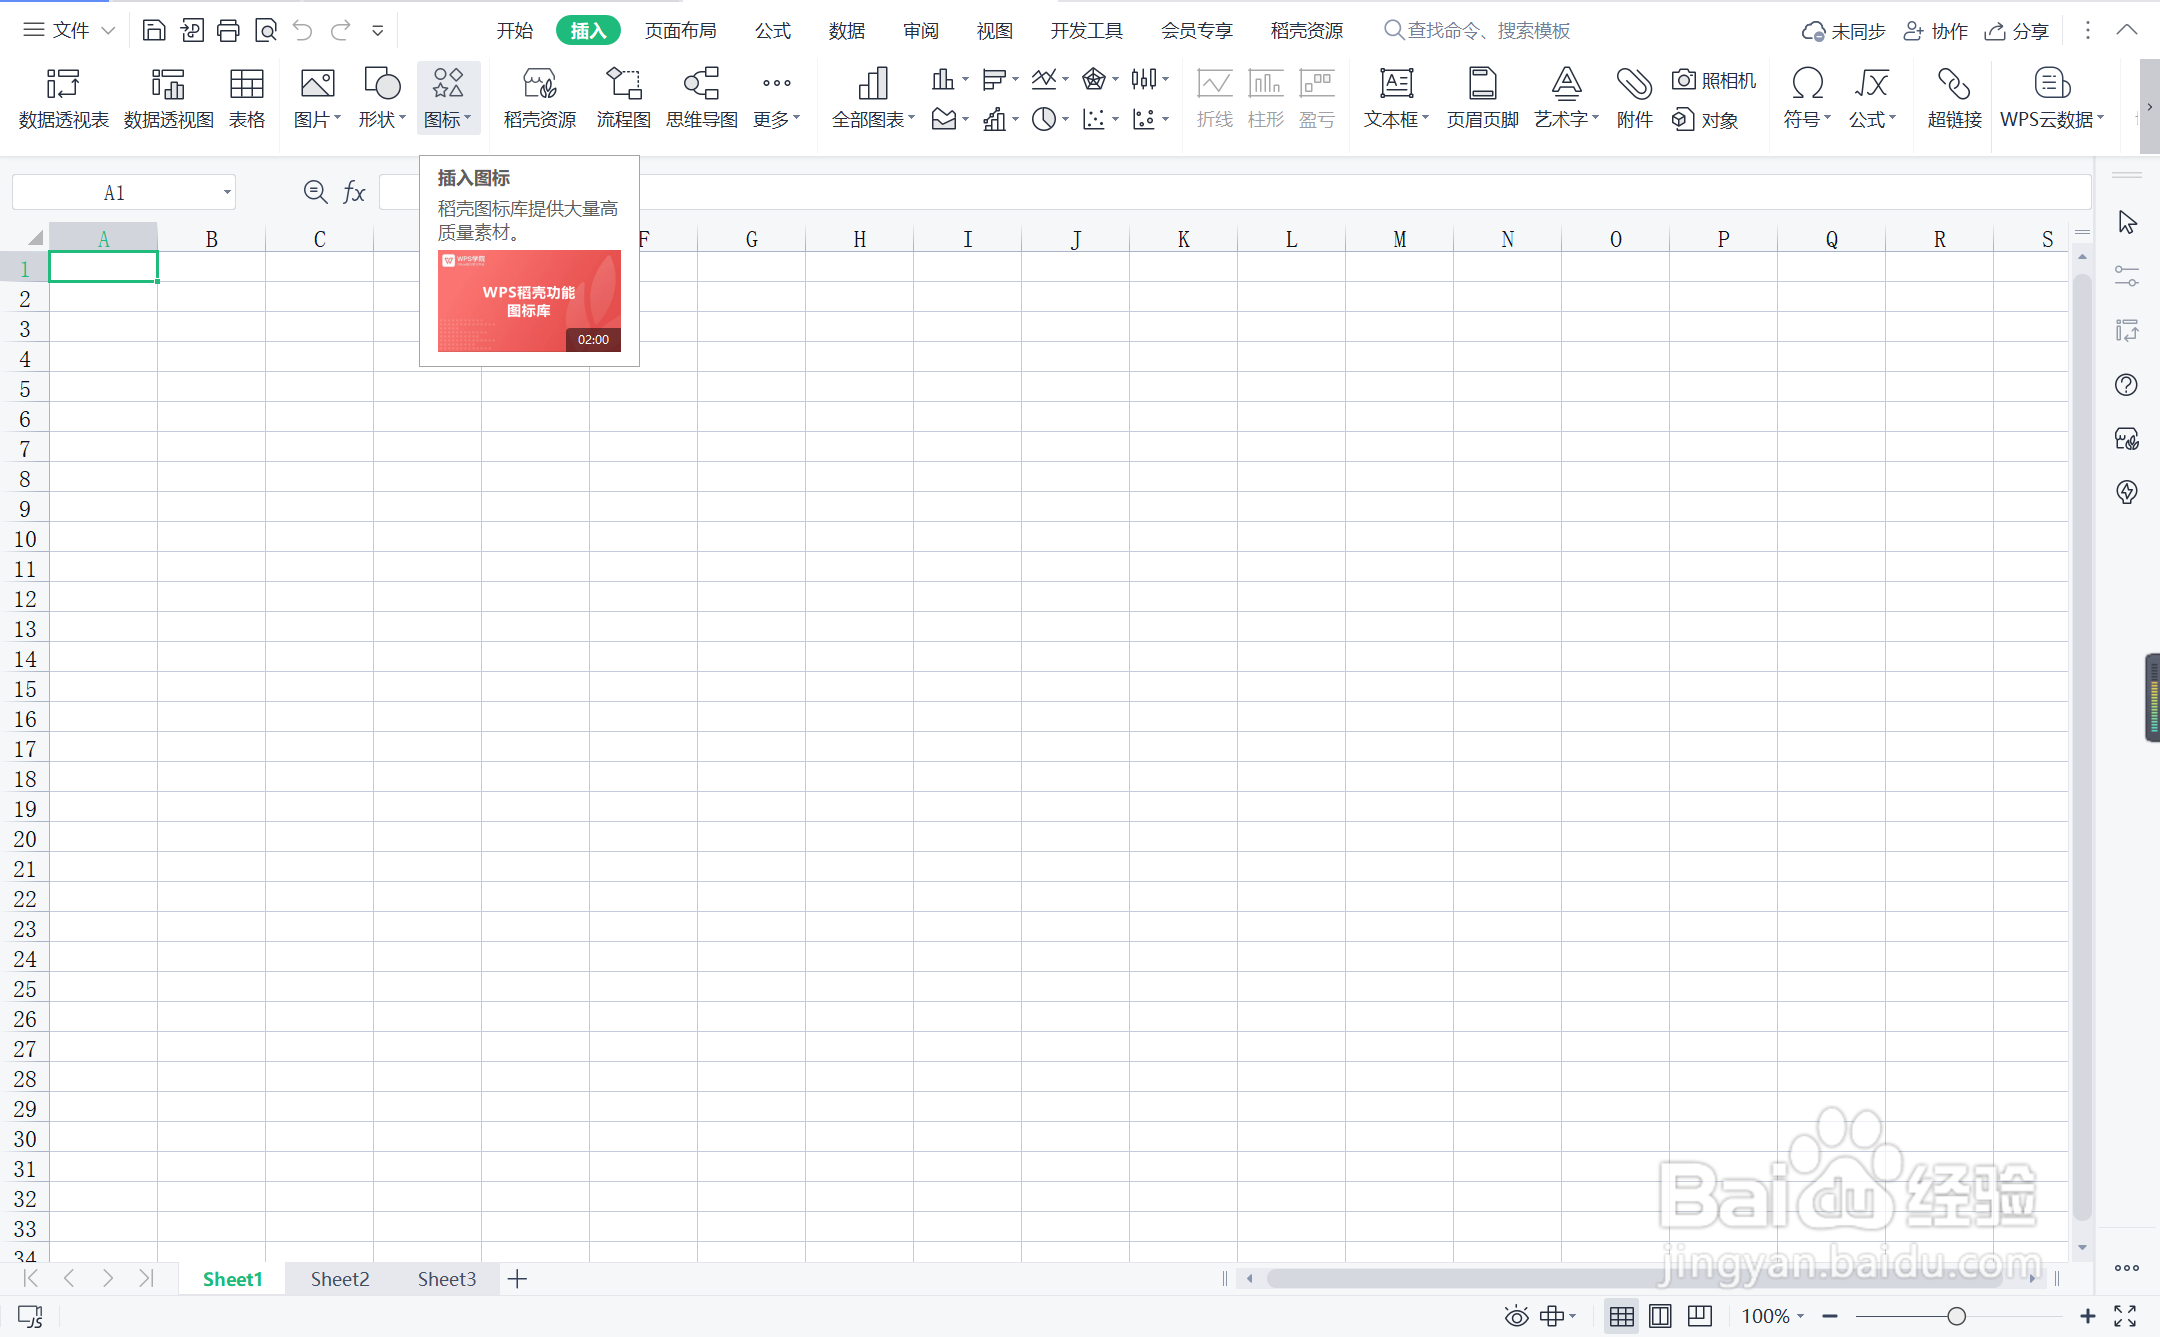Viewport: 2160px width, 1337px height.
Task: Open the Sheet2 worksheet tab
Action: pyautogui.click(x=339, y=1279)
